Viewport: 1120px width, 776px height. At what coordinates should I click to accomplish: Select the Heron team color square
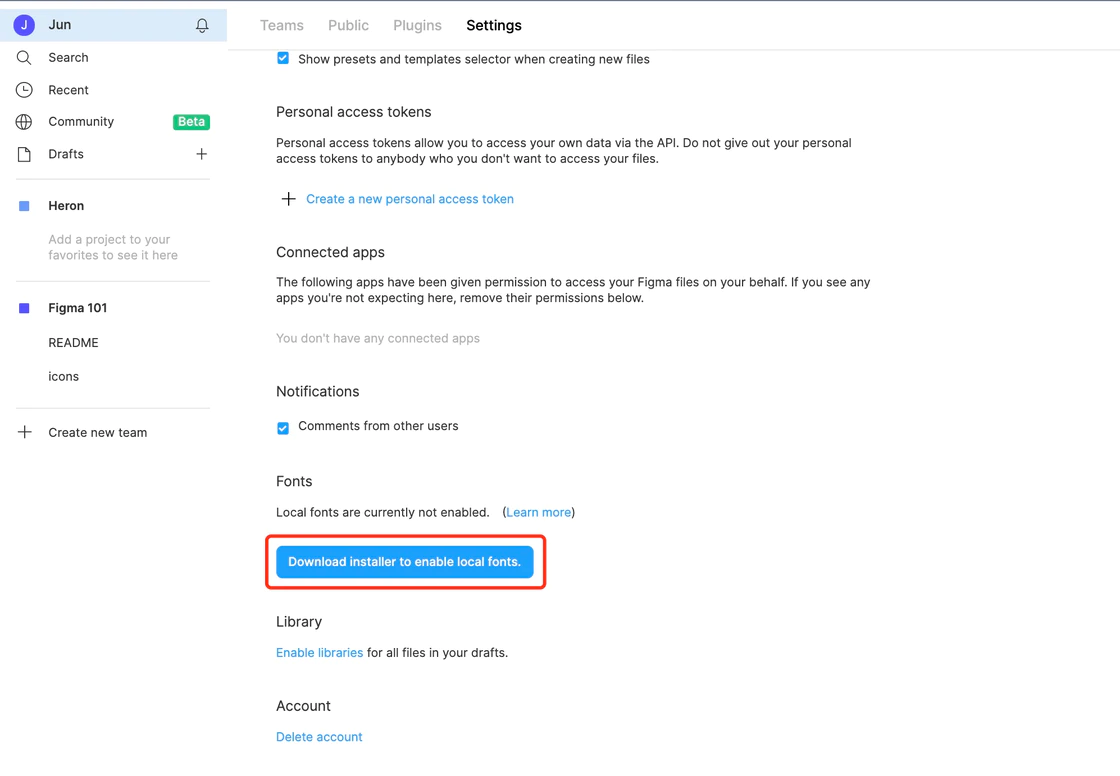point(24,206)
